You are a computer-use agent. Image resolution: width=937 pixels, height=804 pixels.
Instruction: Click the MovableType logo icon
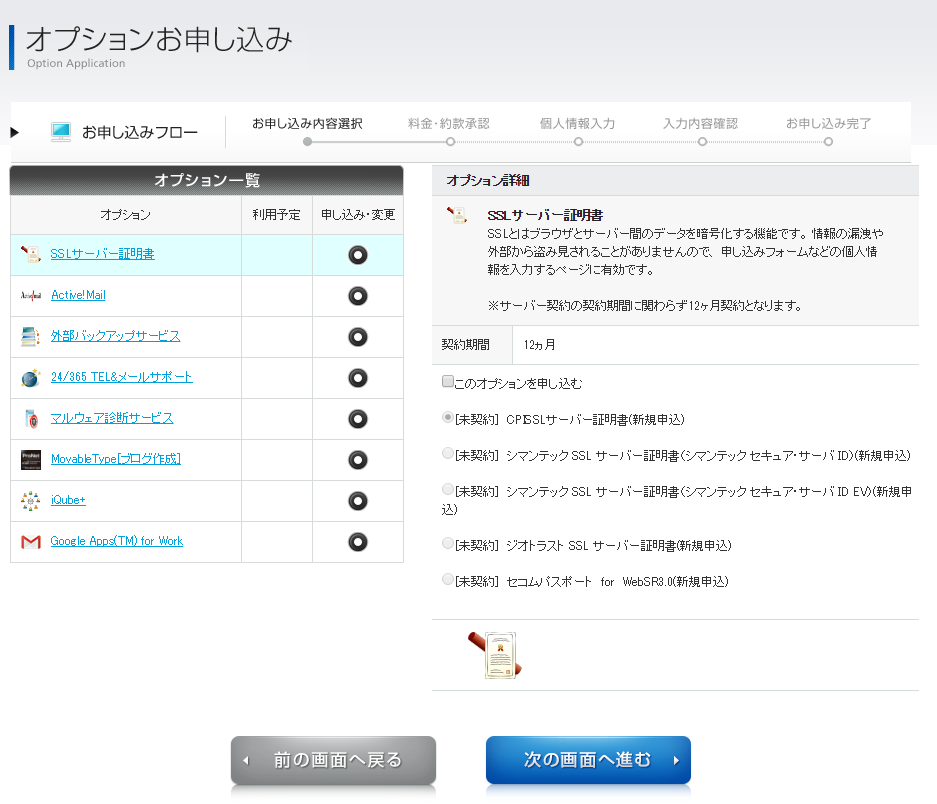pos(30,460)
